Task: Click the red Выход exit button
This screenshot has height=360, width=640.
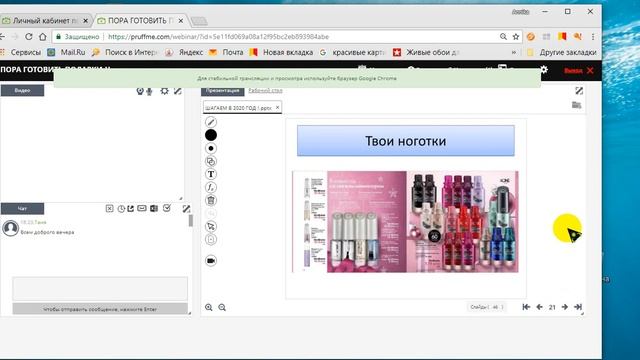Action: tap(579, 71)
